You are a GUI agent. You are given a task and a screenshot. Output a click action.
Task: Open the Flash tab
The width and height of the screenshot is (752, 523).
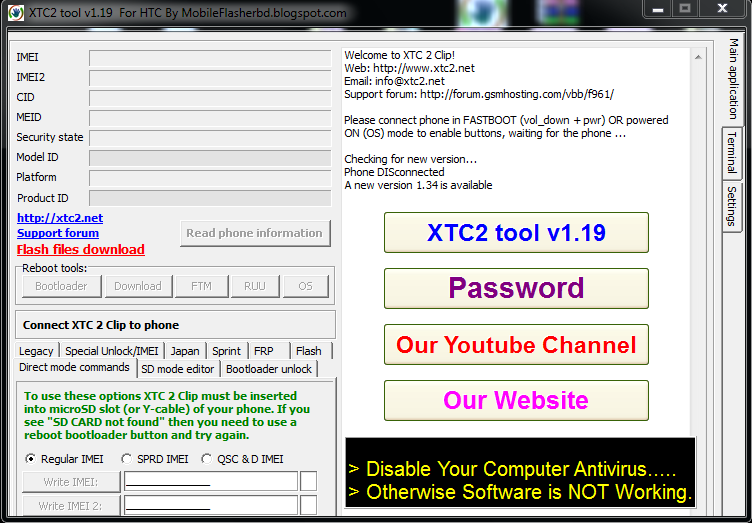[x=309, y=351]
